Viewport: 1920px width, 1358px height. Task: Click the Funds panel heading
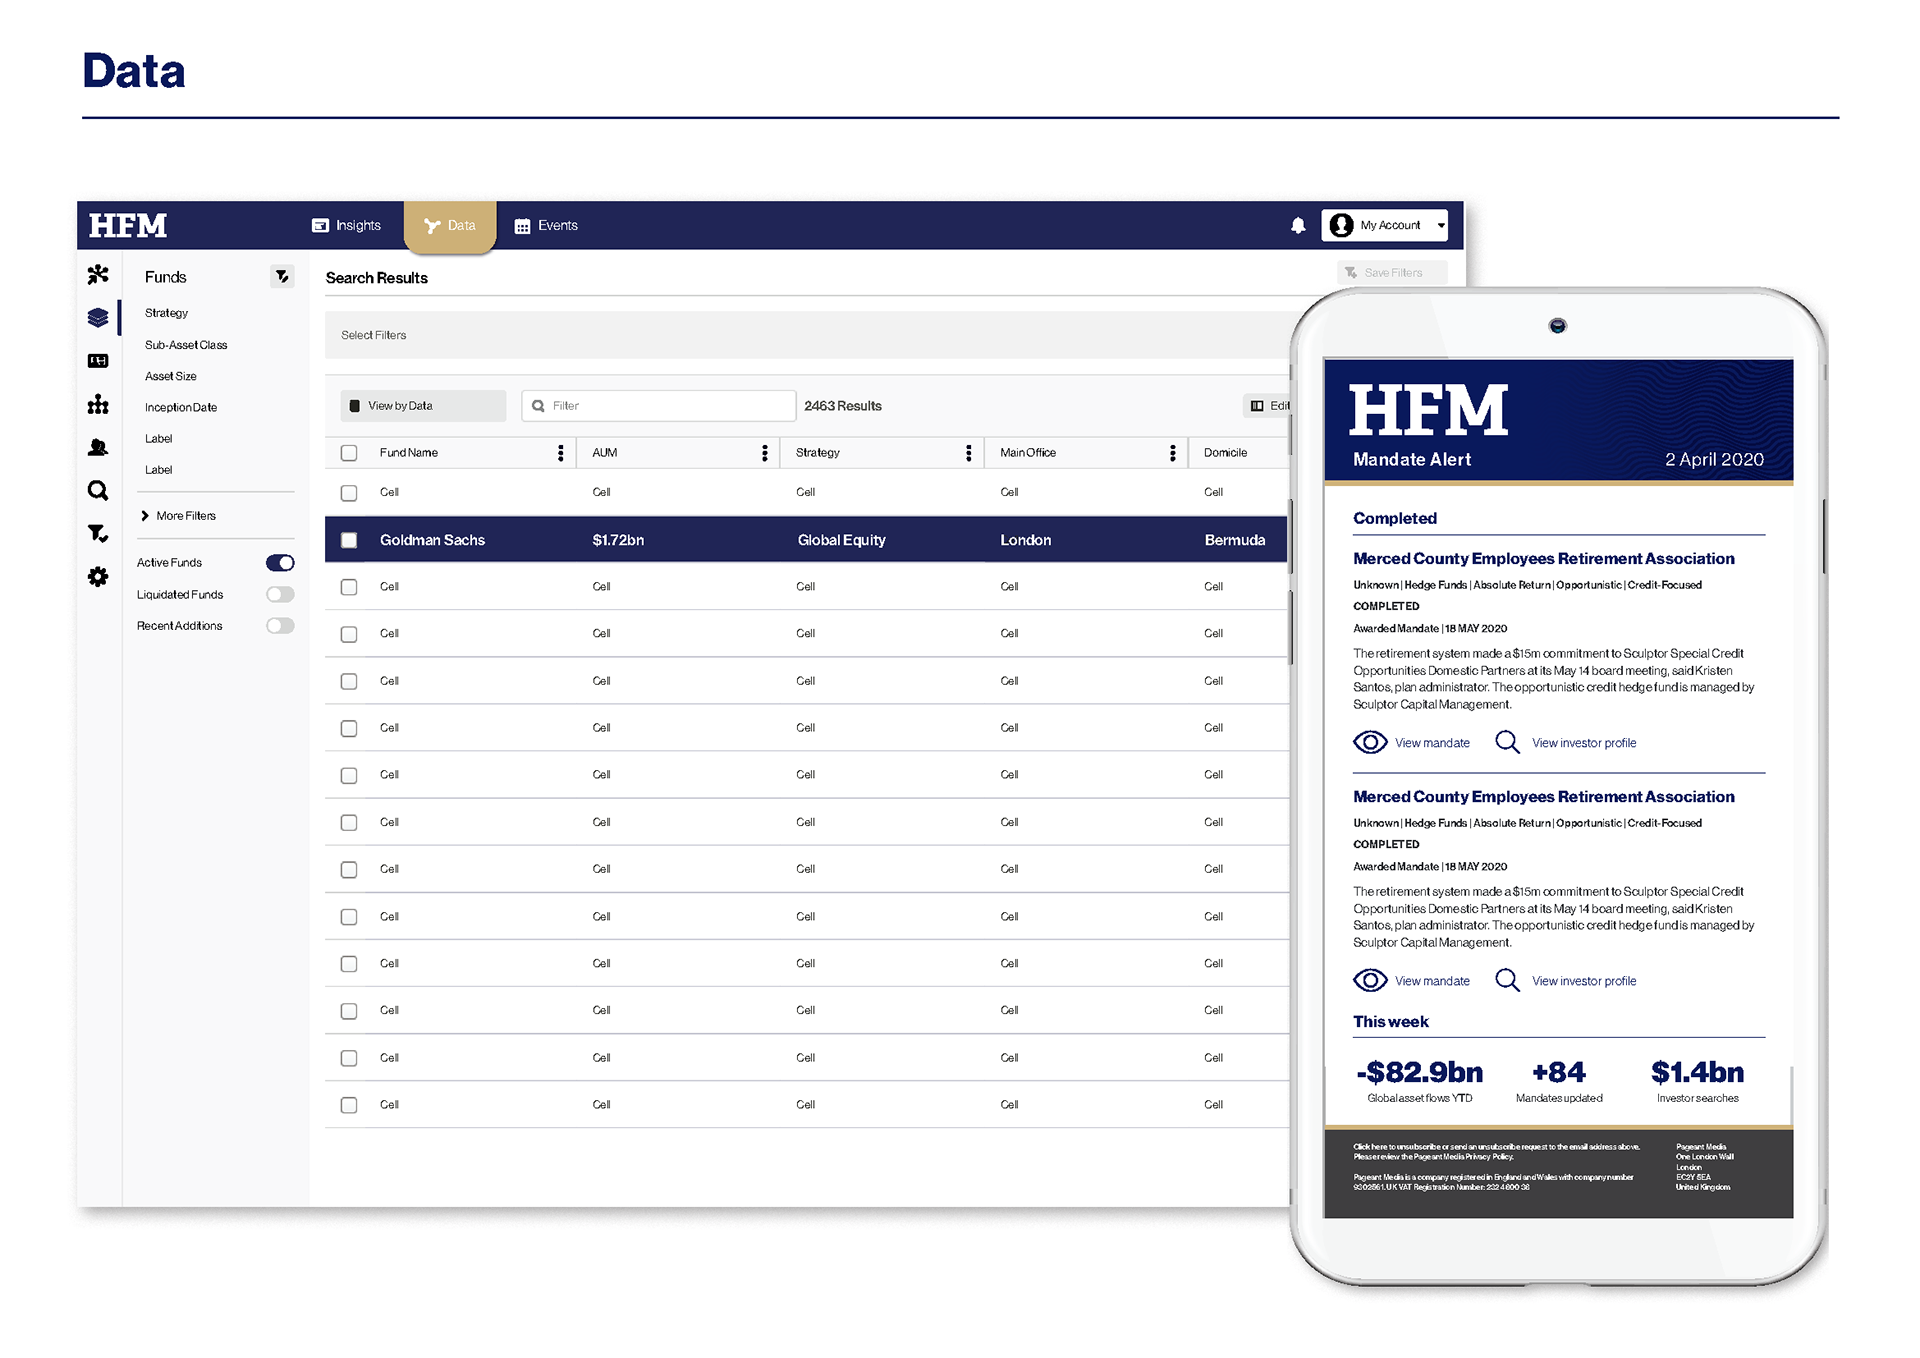[166, 277]
